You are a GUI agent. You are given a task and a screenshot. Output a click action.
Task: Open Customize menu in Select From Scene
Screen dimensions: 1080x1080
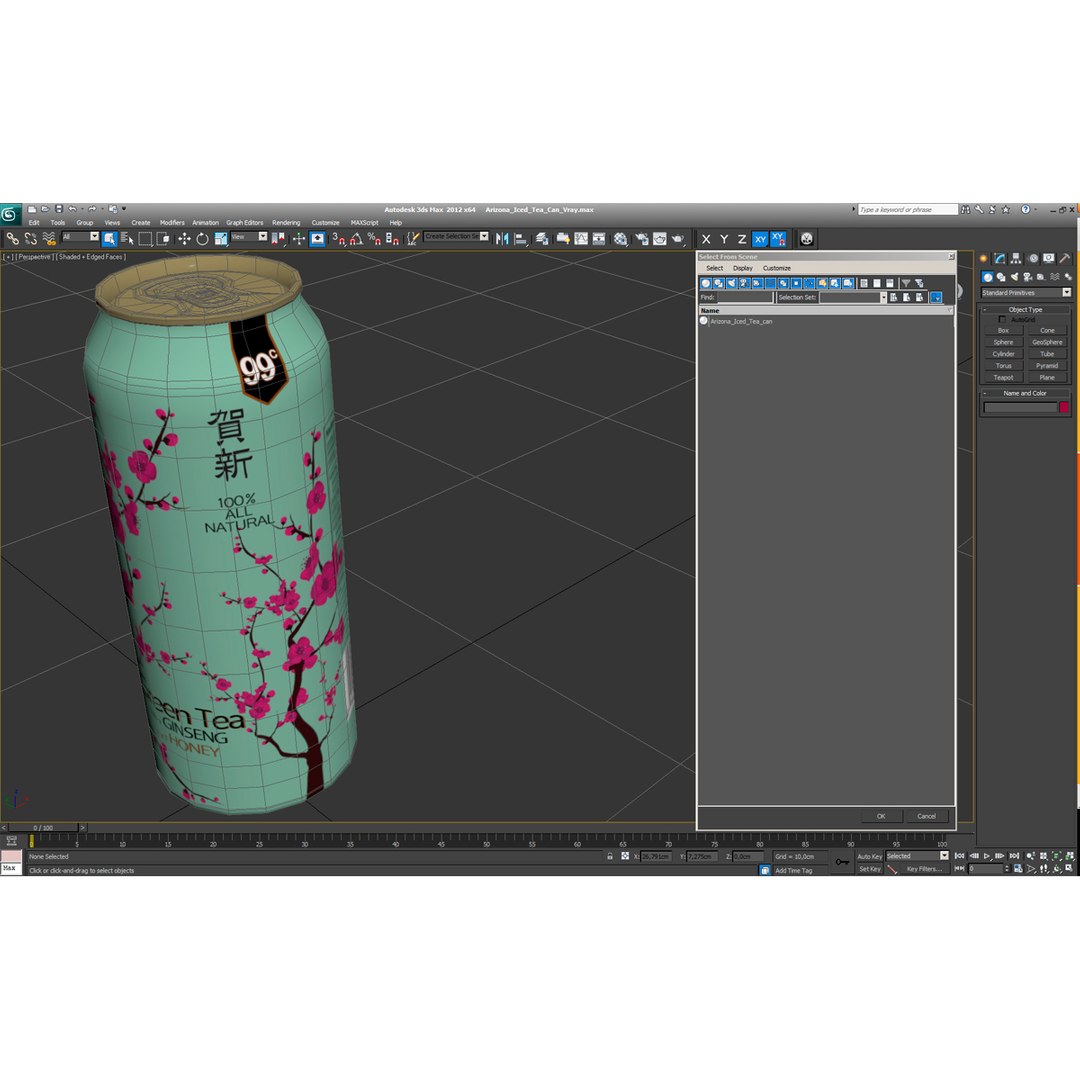click(777, 268)
